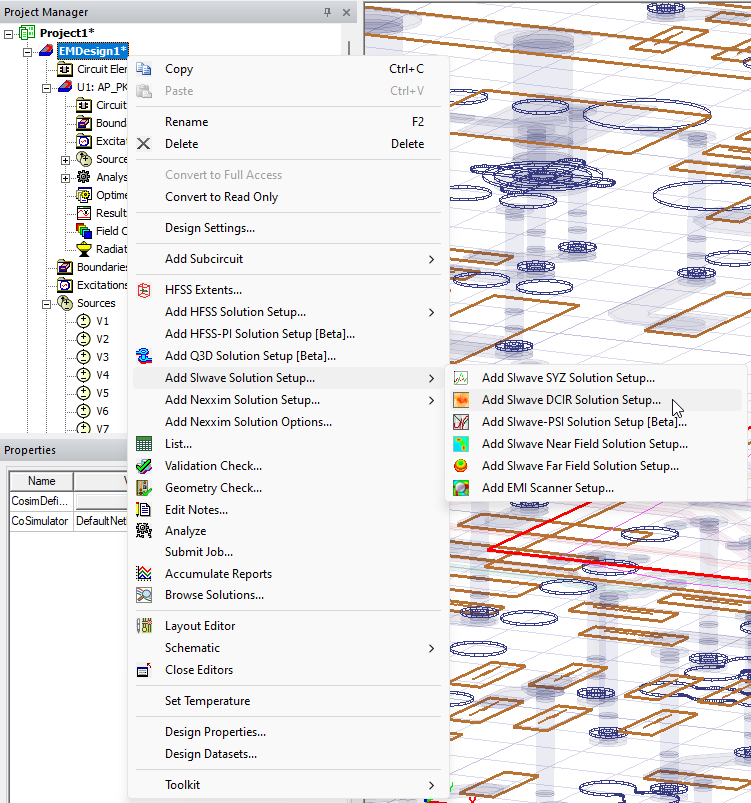Click the Delete X icon

(144, 144)
